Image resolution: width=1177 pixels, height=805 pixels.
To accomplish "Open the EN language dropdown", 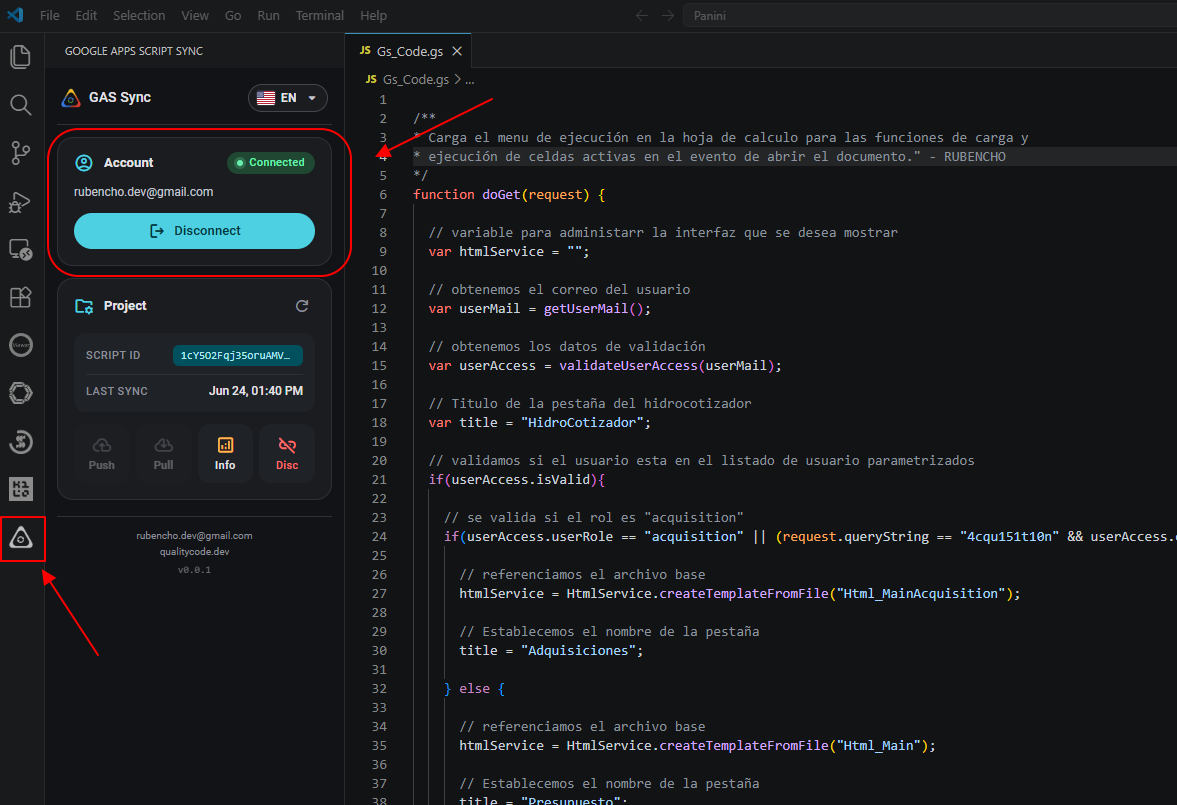I will (x=287, y=98).
